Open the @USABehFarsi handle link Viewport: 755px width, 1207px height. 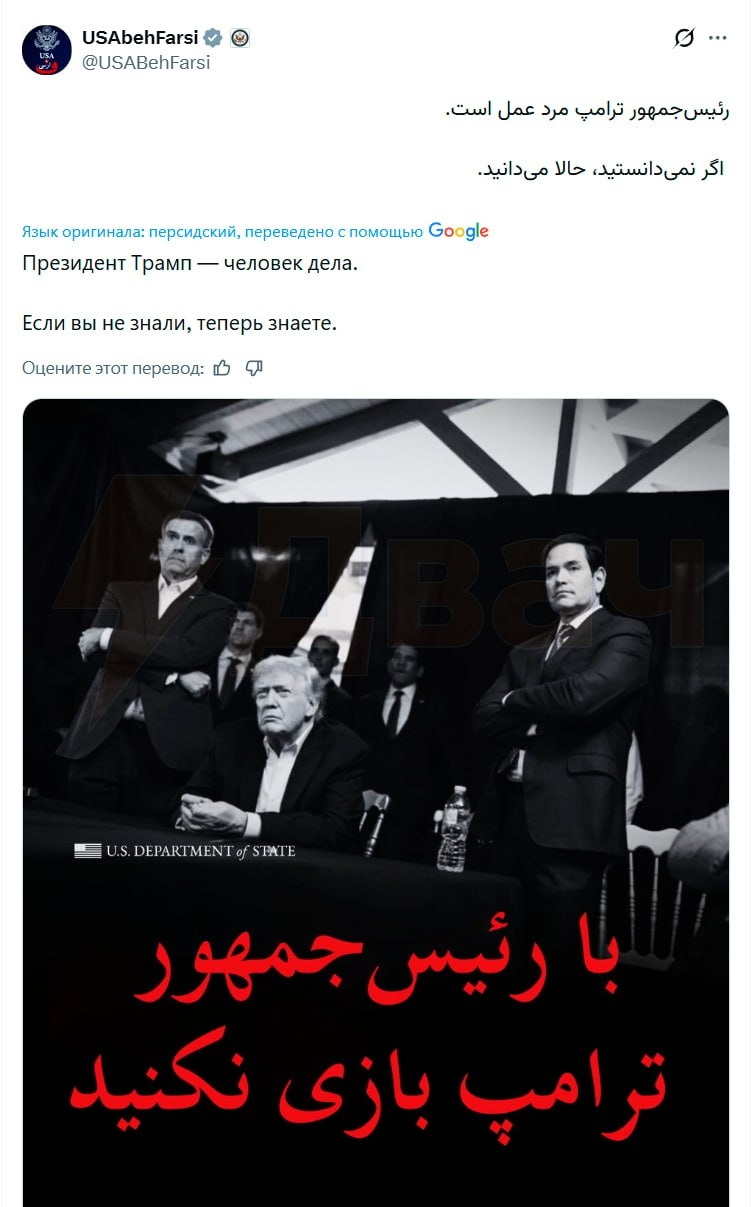click(x=146, y=62)
